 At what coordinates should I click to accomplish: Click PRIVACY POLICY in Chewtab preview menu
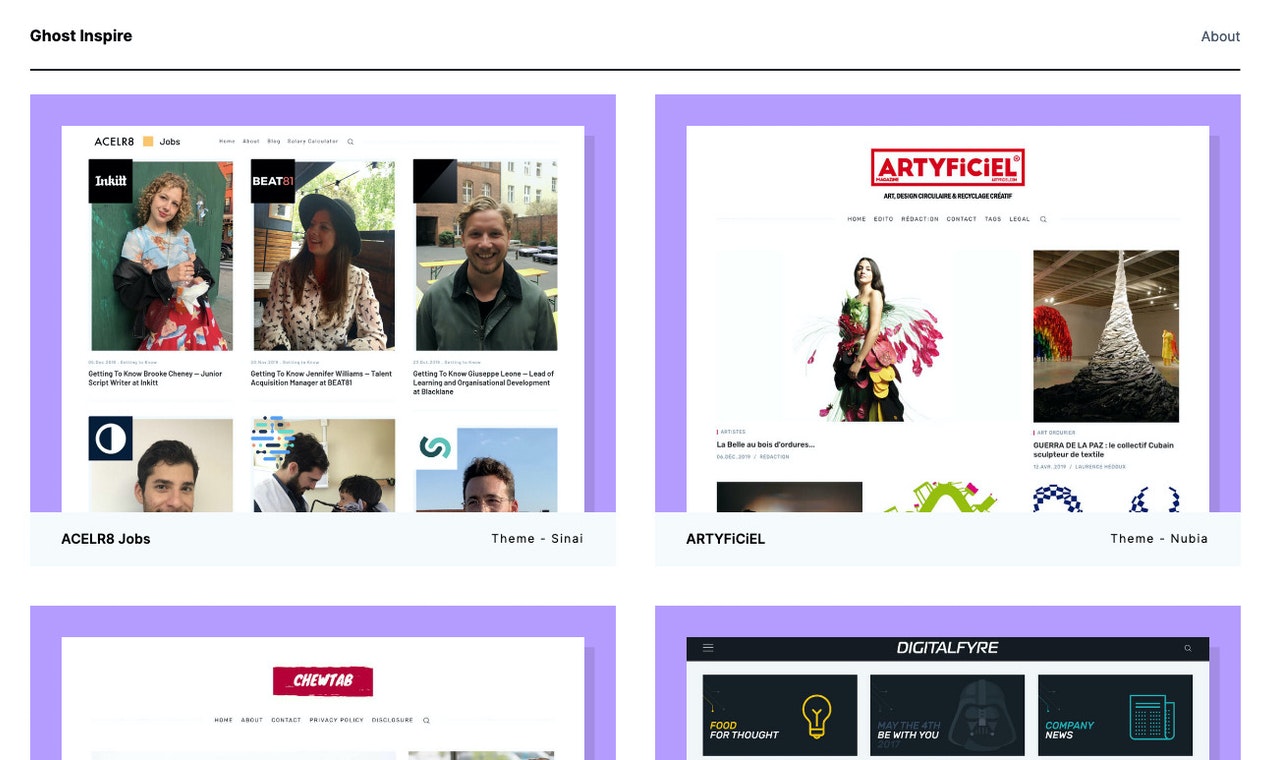click(x=336, y=720)
